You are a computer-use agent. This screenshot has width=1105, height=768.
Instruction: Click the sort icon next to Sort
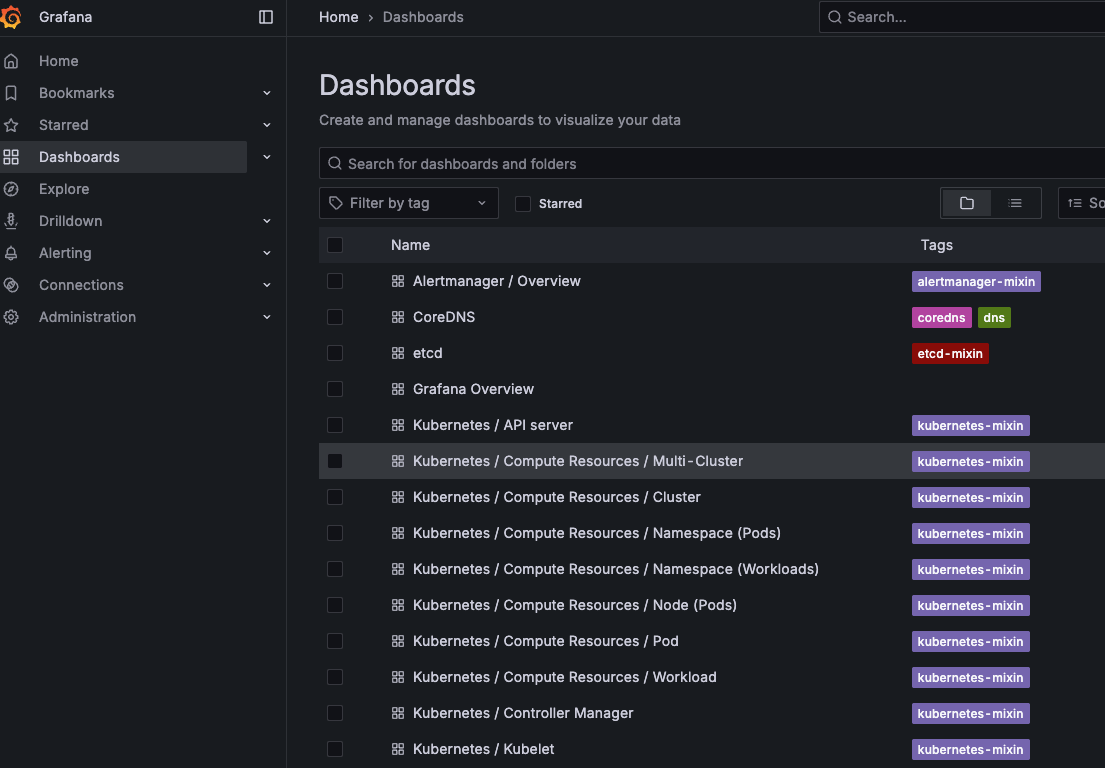(1075, 203)
